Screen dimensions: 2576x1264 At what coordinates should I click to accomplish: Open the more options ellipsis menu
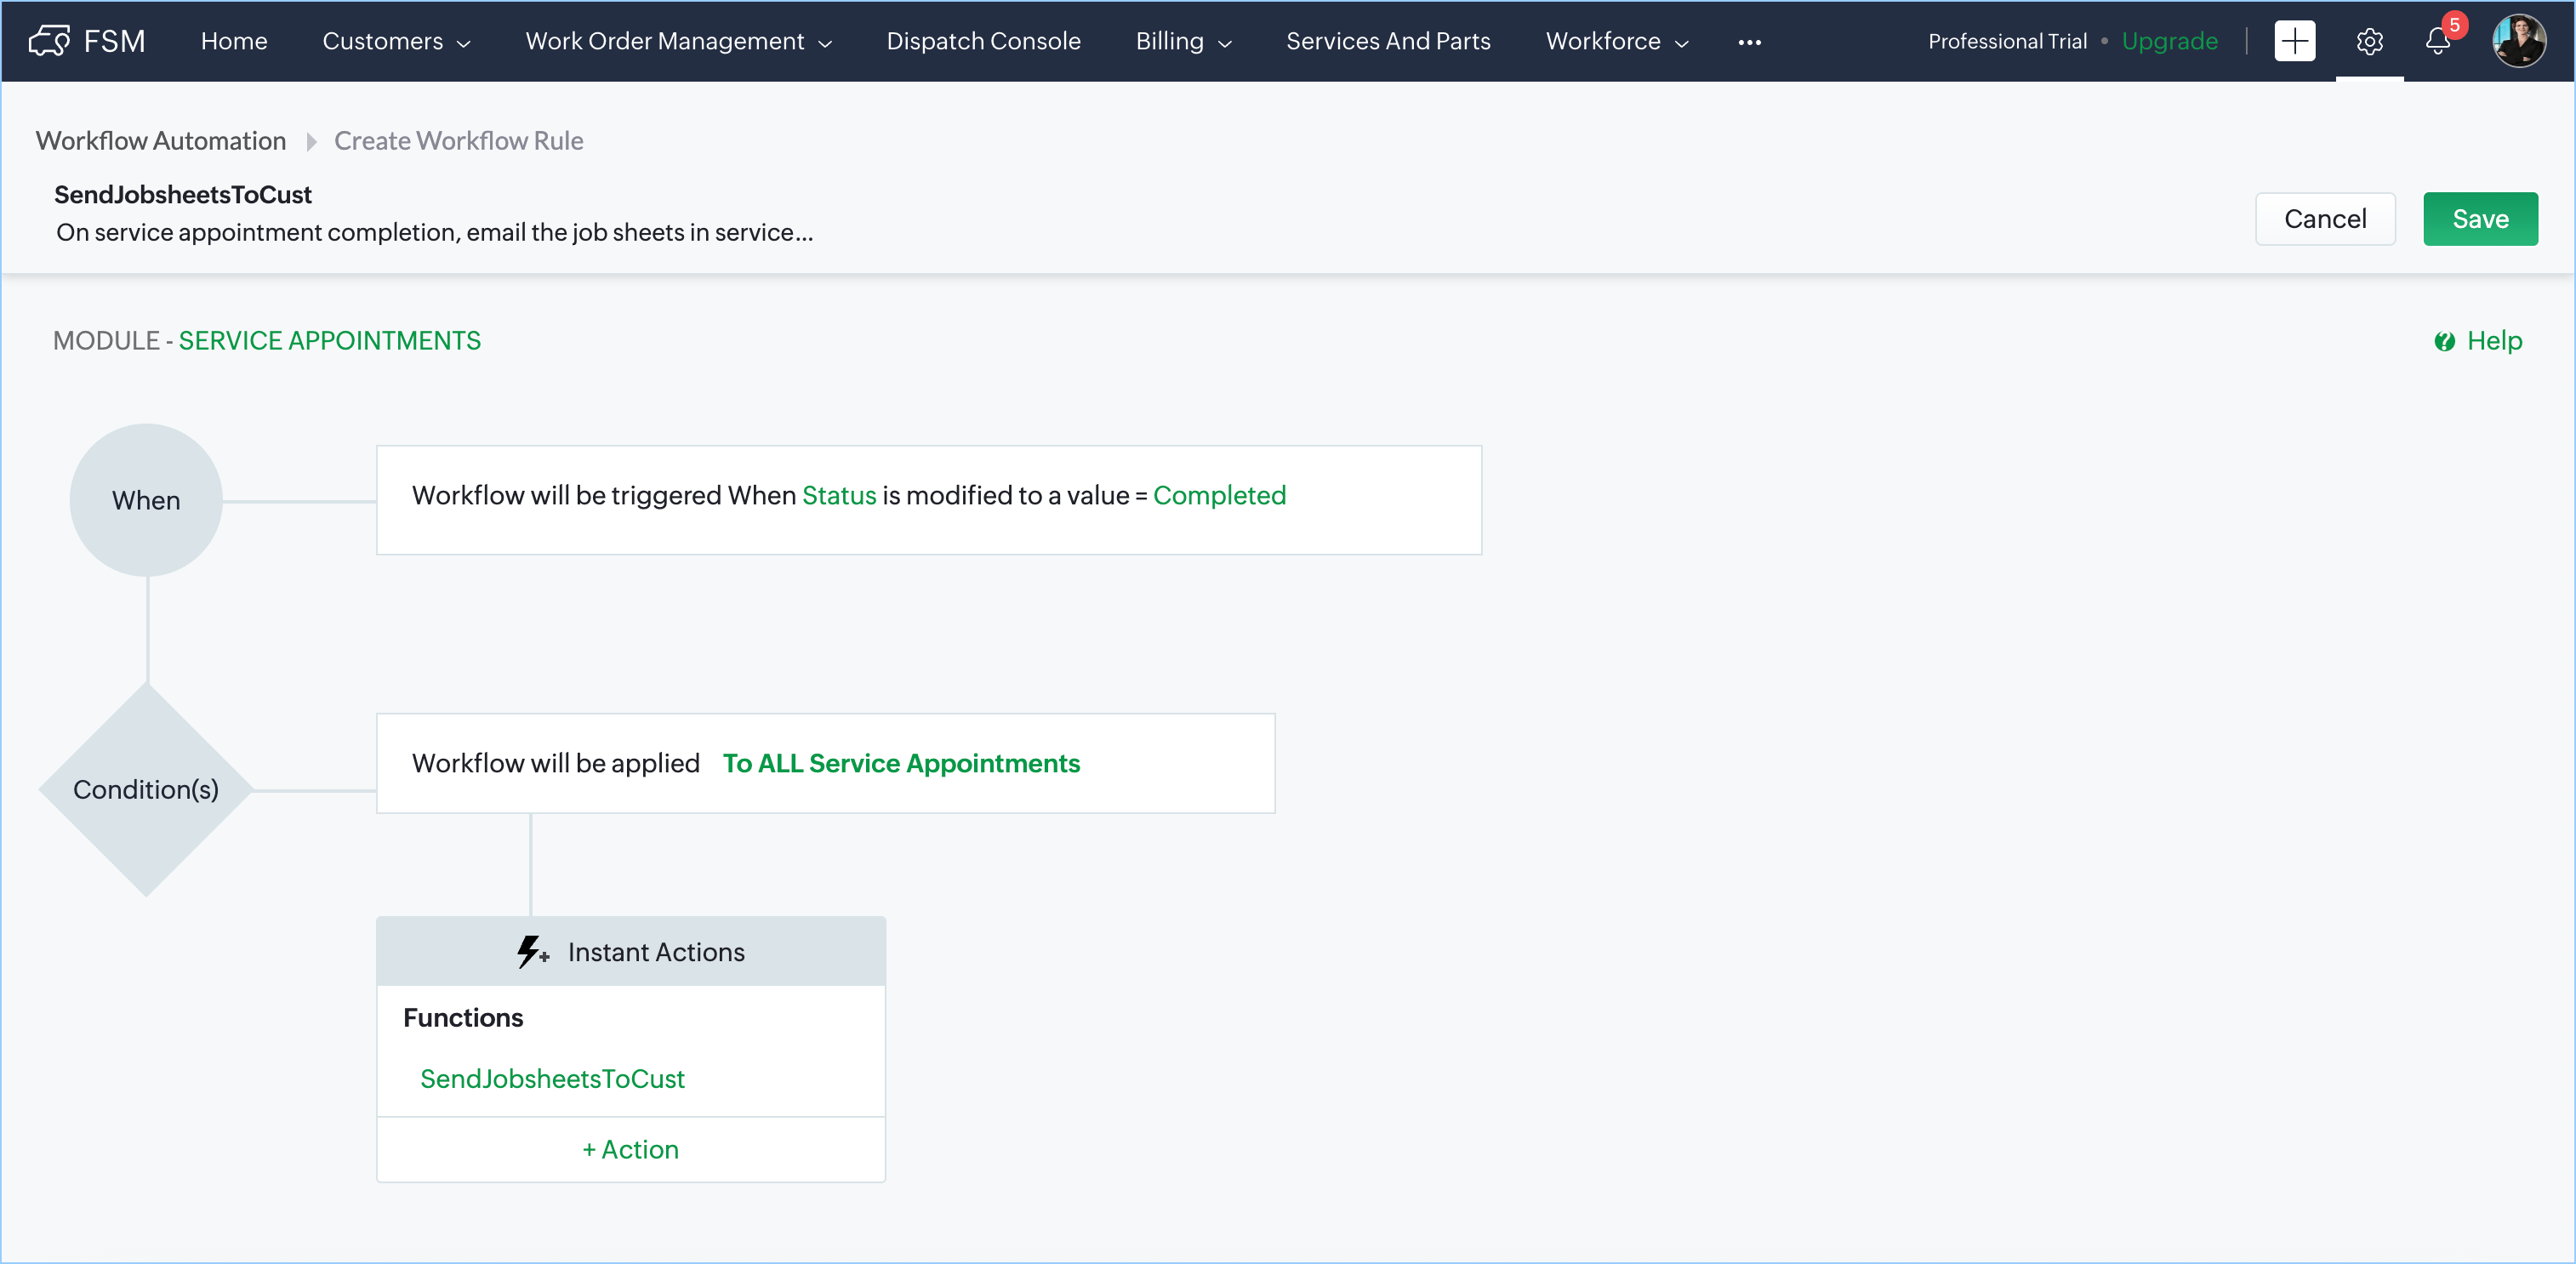(x=1749, y=42)
